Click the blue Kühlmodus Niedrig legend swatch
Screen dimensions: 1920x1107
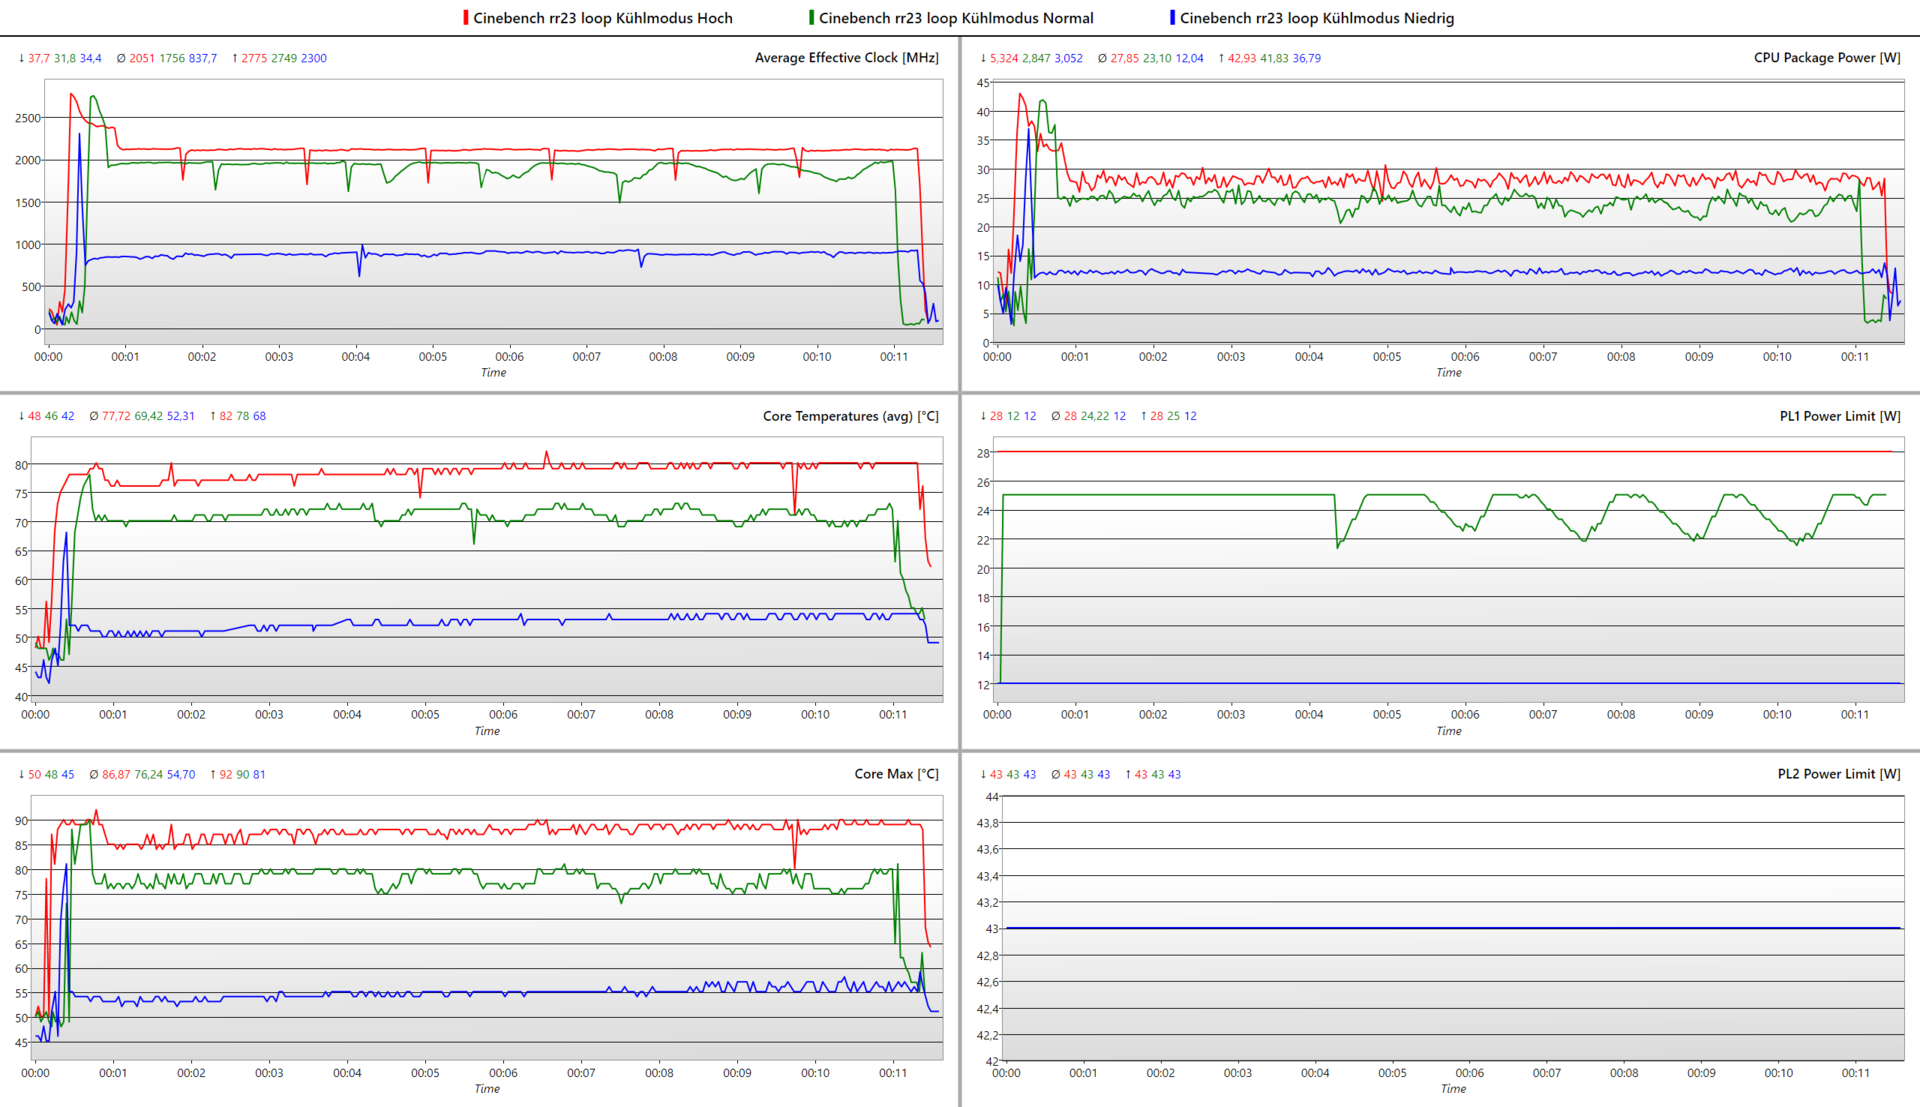(1172, 18)
